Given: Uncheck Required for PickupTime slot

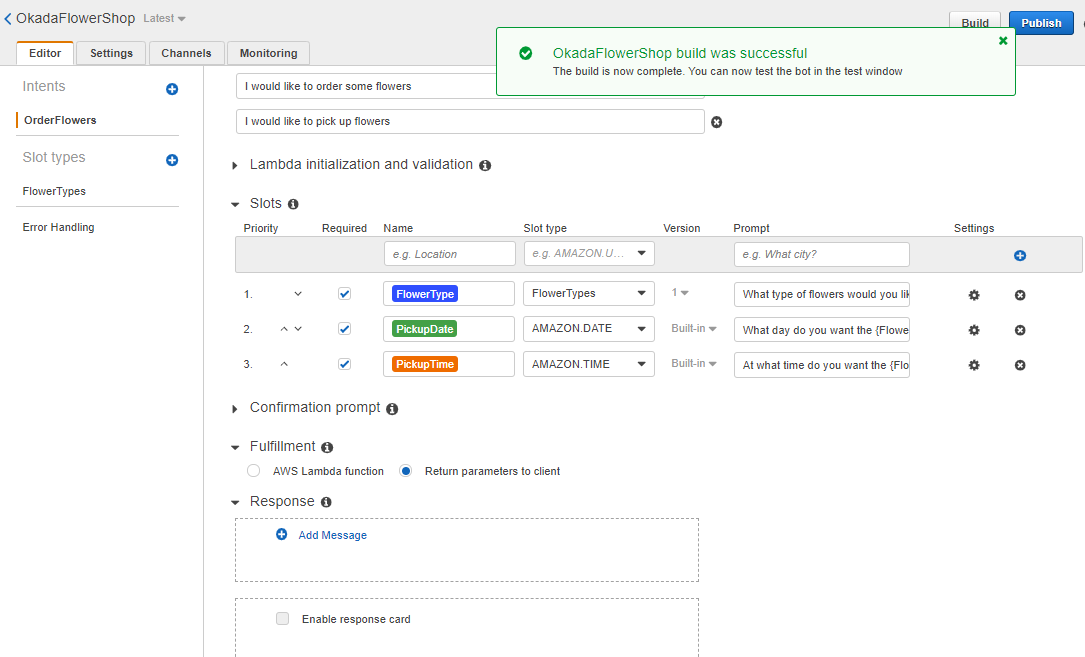Looking at the screenshot, I should tap(344, 364).
